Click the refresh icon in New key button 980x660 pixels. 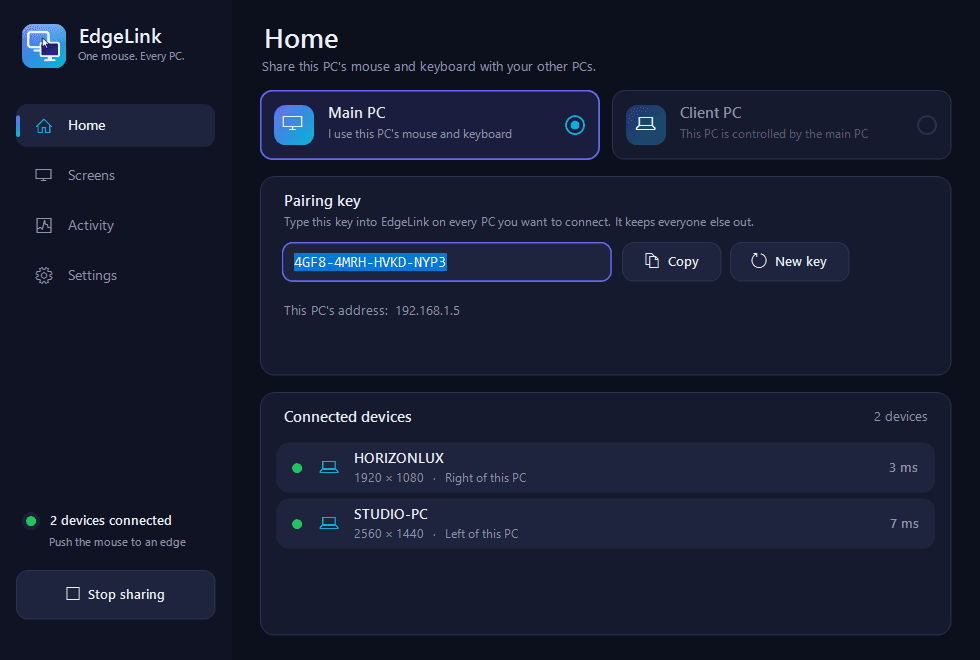[x=759, y=261]
